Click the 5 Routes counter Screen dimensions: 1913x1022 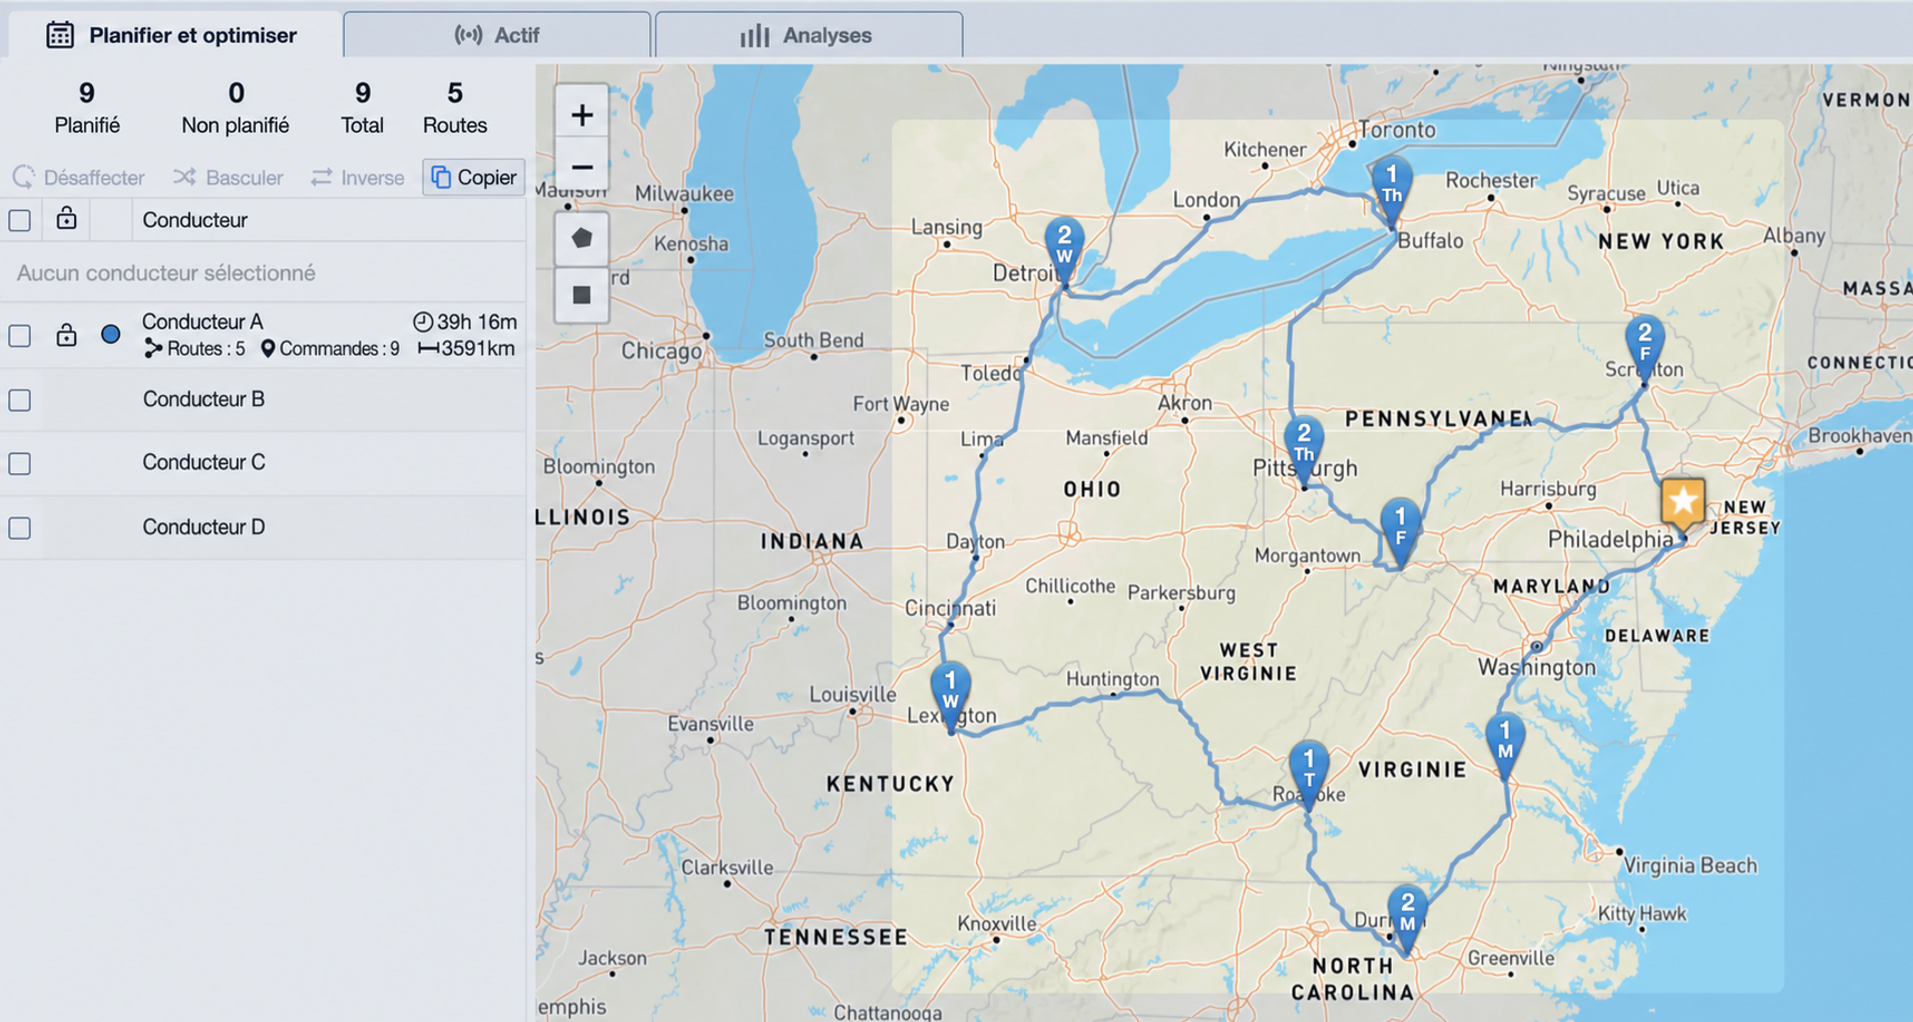coord(455,107)
